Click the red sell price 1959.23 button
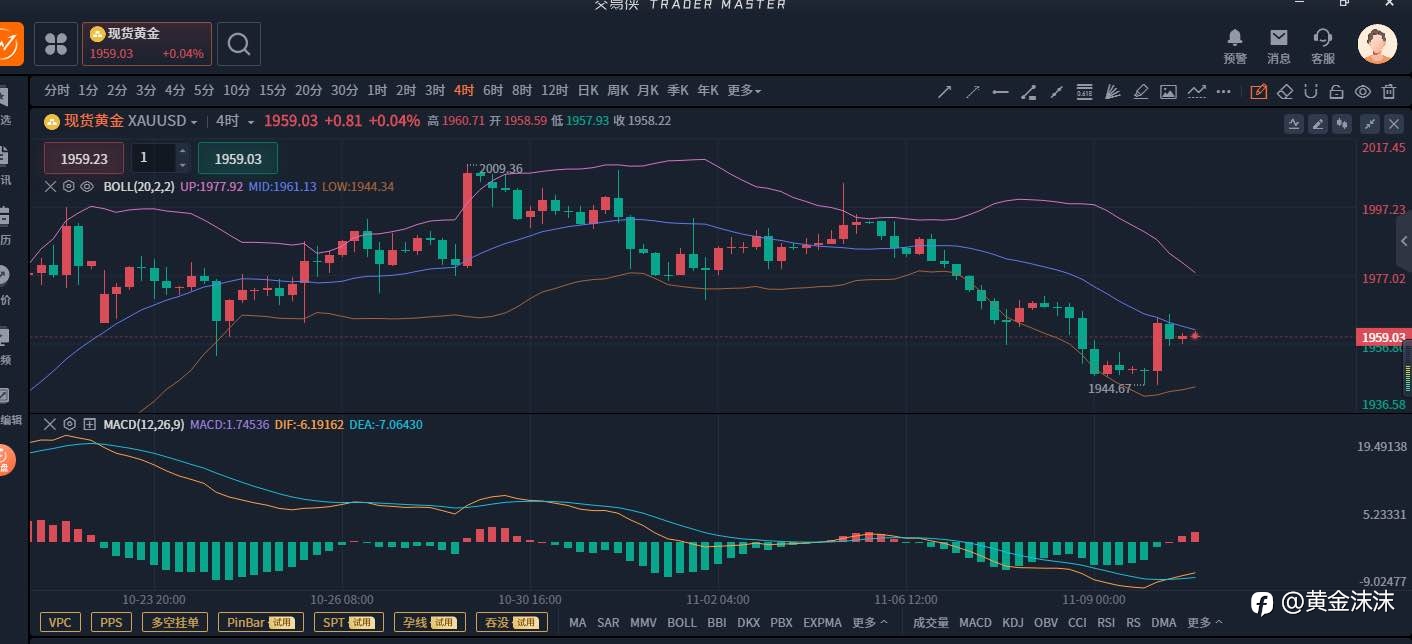Viewport: 1412px width, 644px height. pyautogui.click(x=84, y=158)
